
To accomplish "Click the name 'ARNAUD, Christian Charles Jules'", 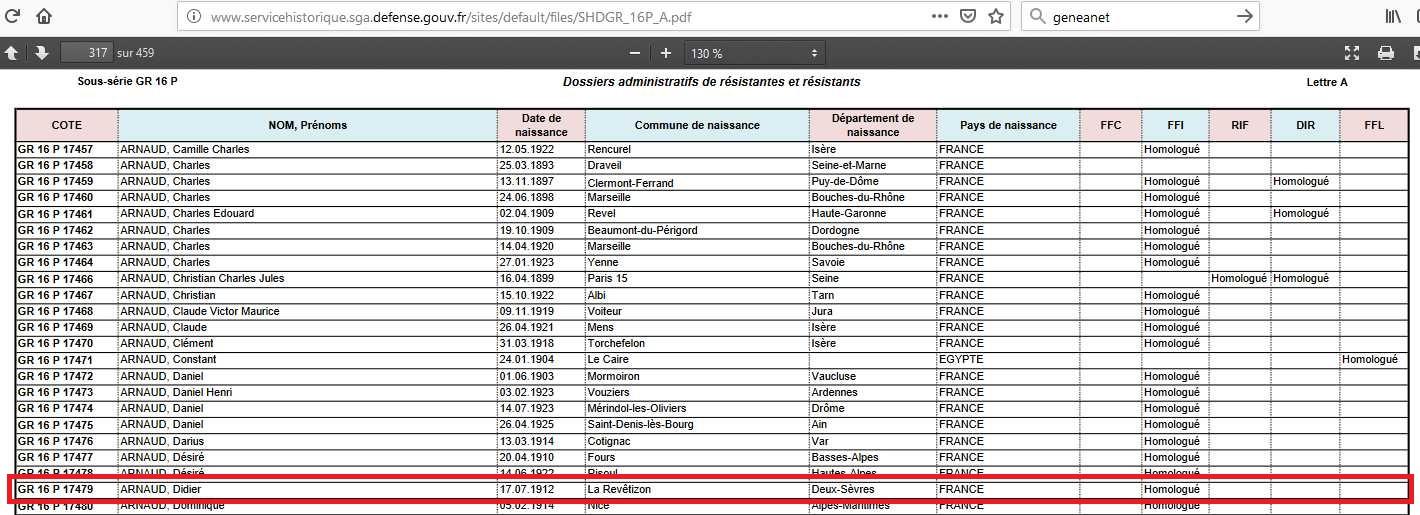I will tap(202, 278).
